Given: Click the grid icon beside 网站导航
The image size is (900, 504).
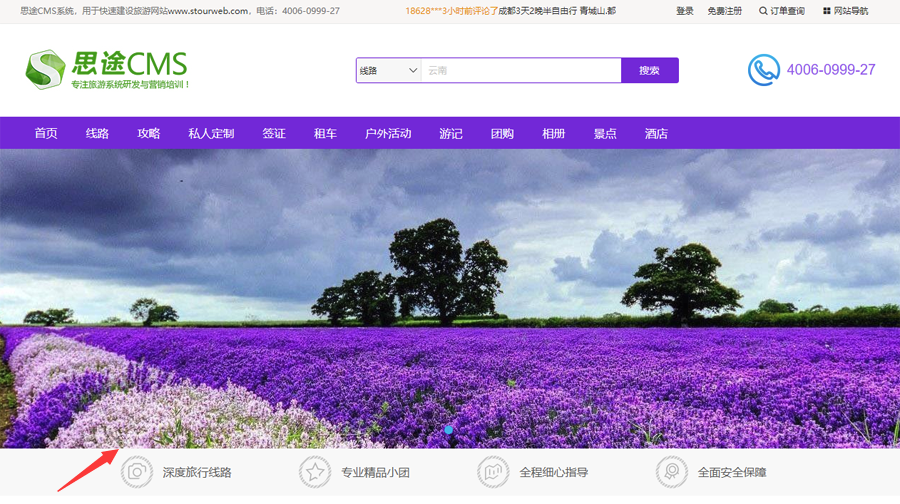Looking at the screenshot, I should click(x=826, y=11).
